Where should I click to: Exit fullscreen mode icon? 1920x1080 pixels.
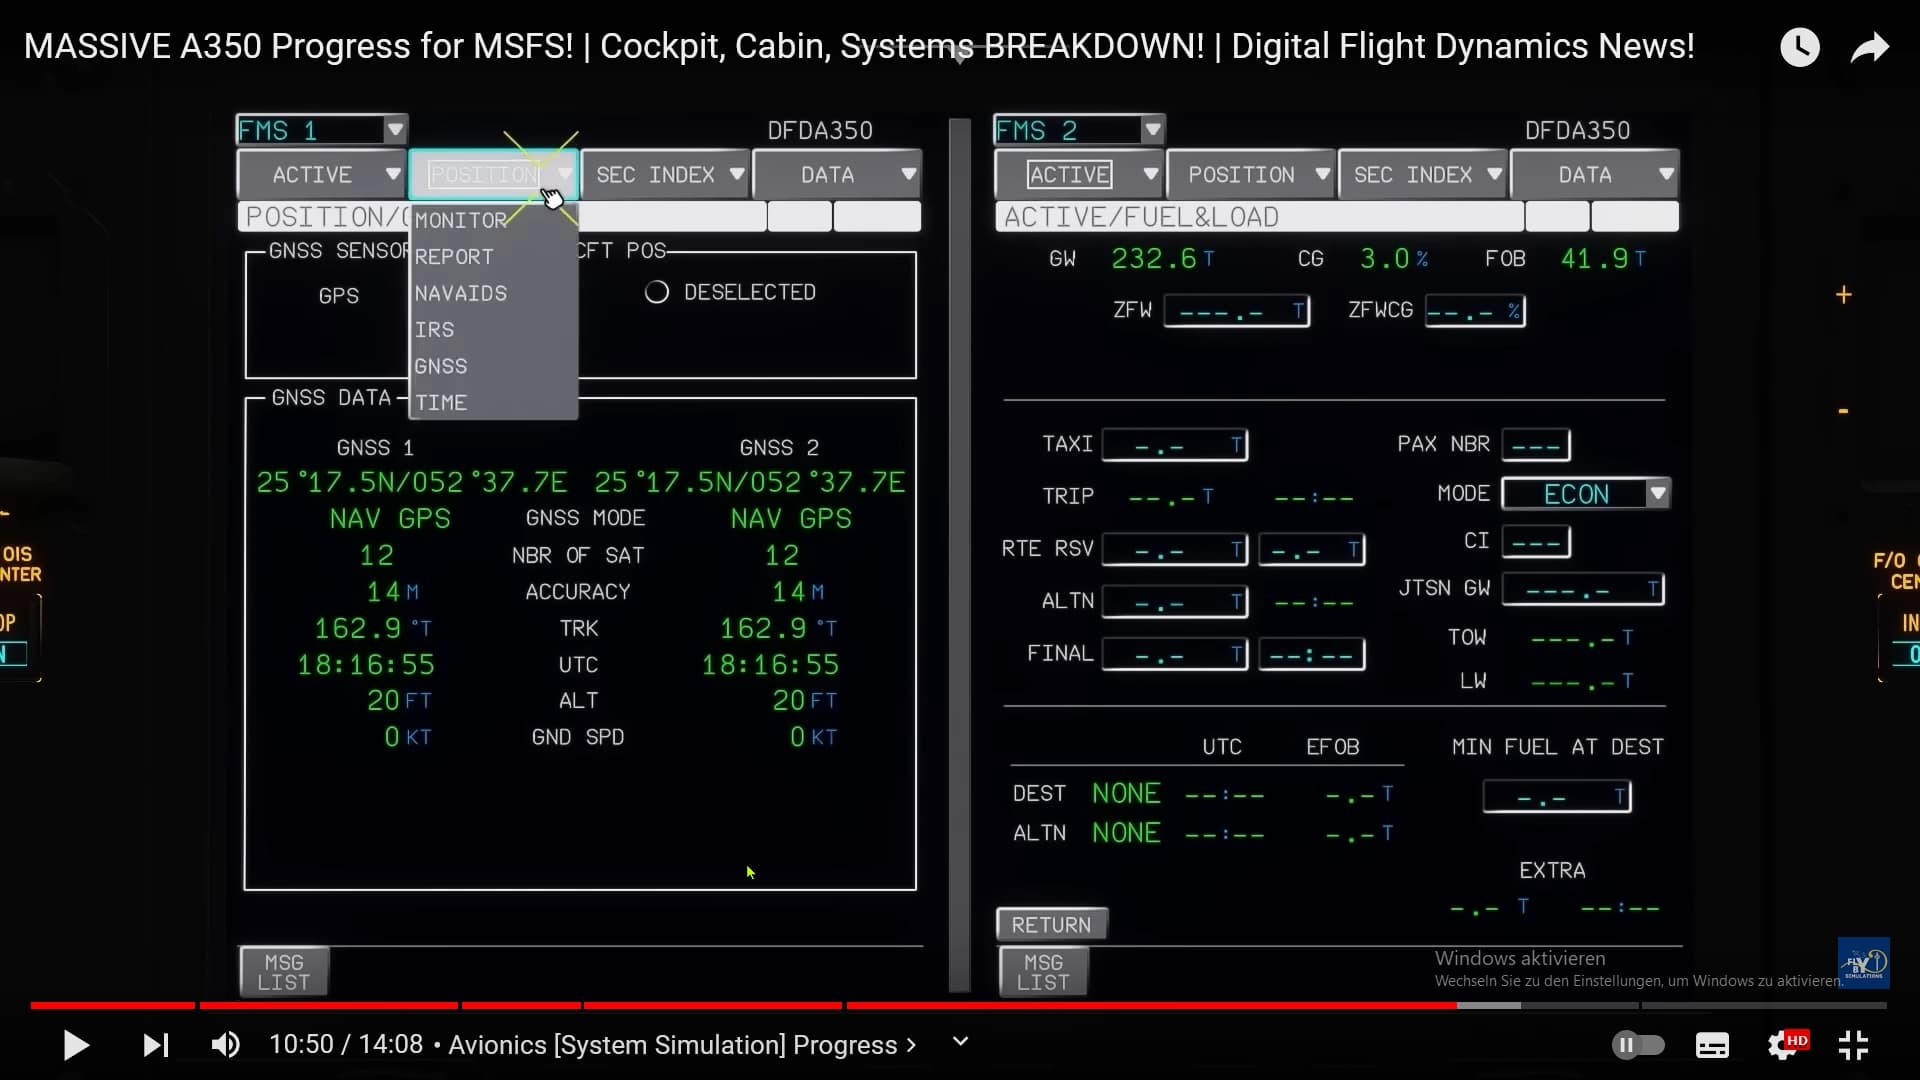(1853, 1045)
